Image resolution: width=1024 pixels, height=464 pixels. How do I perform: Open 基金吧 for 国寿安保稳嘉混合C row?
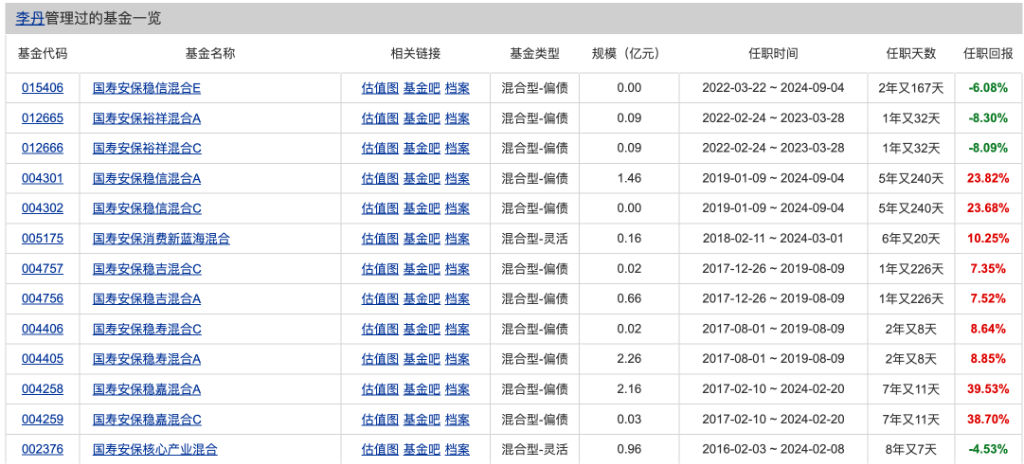point(422,419)
